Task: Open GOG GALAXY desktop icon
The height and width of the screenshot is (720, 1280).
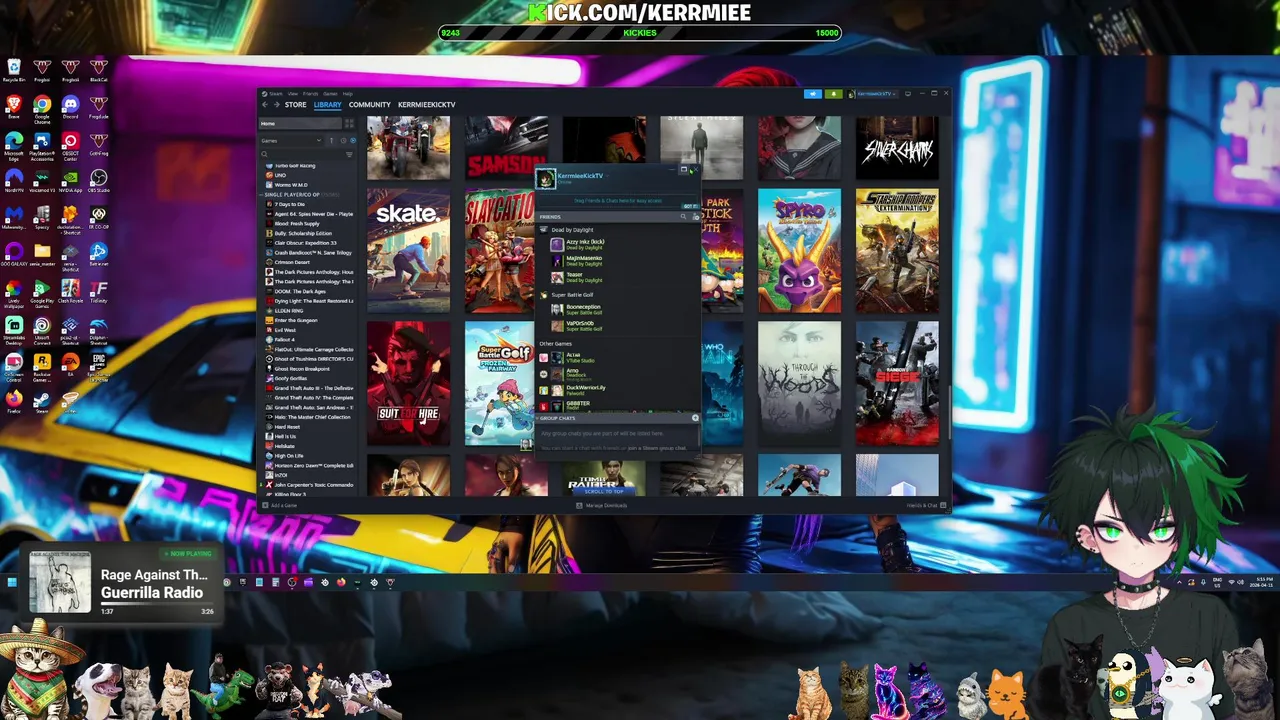Action: pos(14,255)
